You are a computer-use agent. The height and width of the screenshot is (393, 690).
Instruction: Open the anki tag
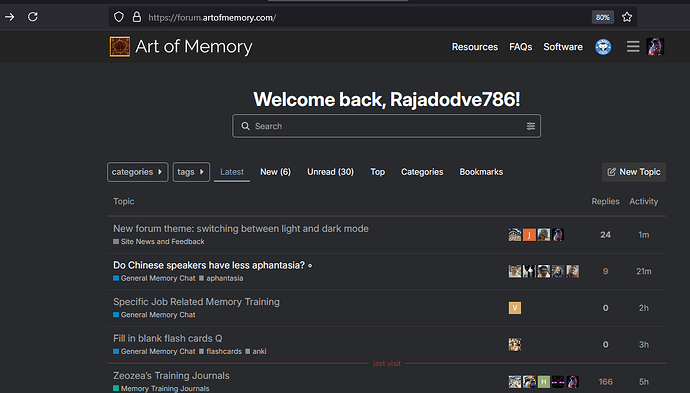[256, 351]
